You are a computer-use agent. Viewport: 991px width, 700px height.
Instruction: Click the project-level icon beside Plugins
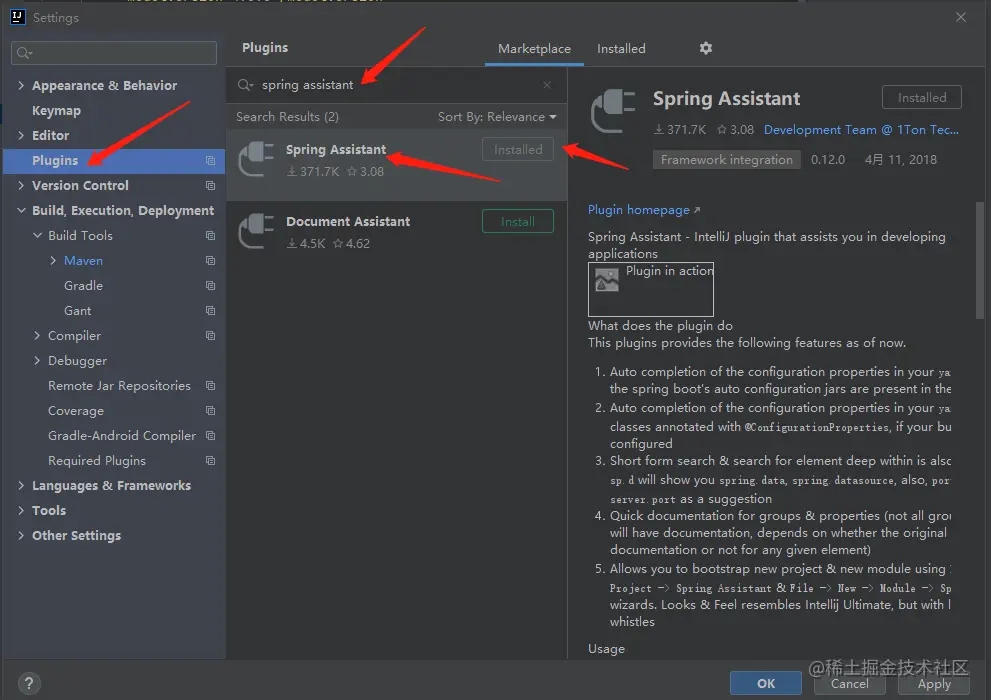210,160
